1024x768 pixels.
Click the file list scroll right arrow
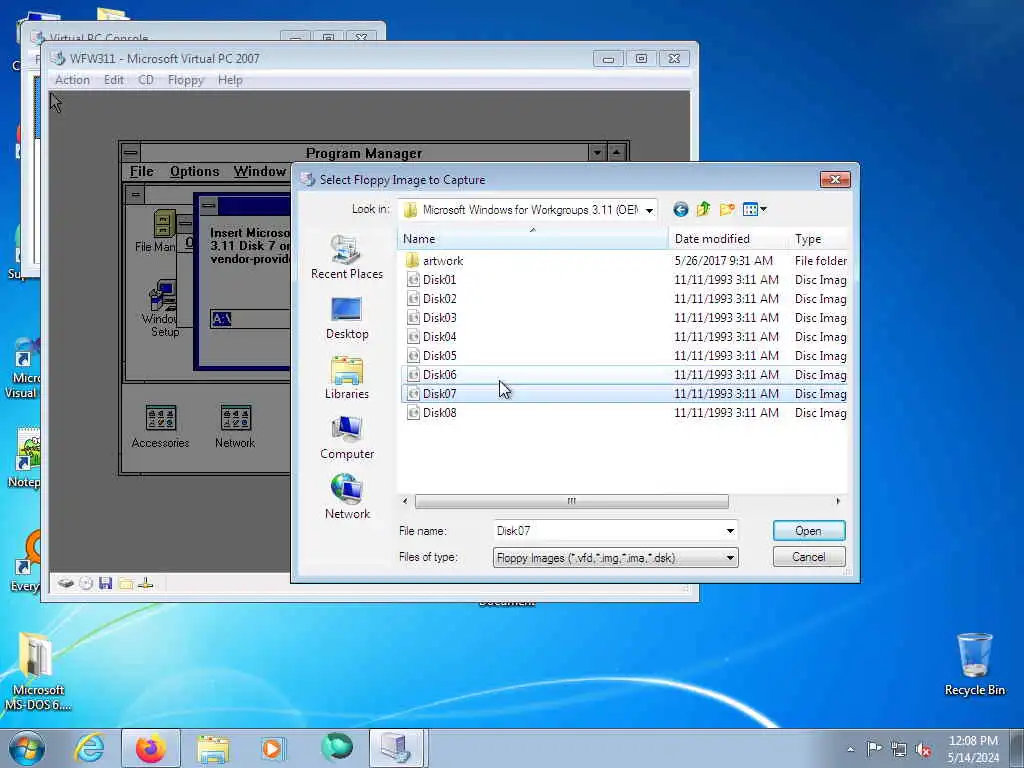(838, 501)
